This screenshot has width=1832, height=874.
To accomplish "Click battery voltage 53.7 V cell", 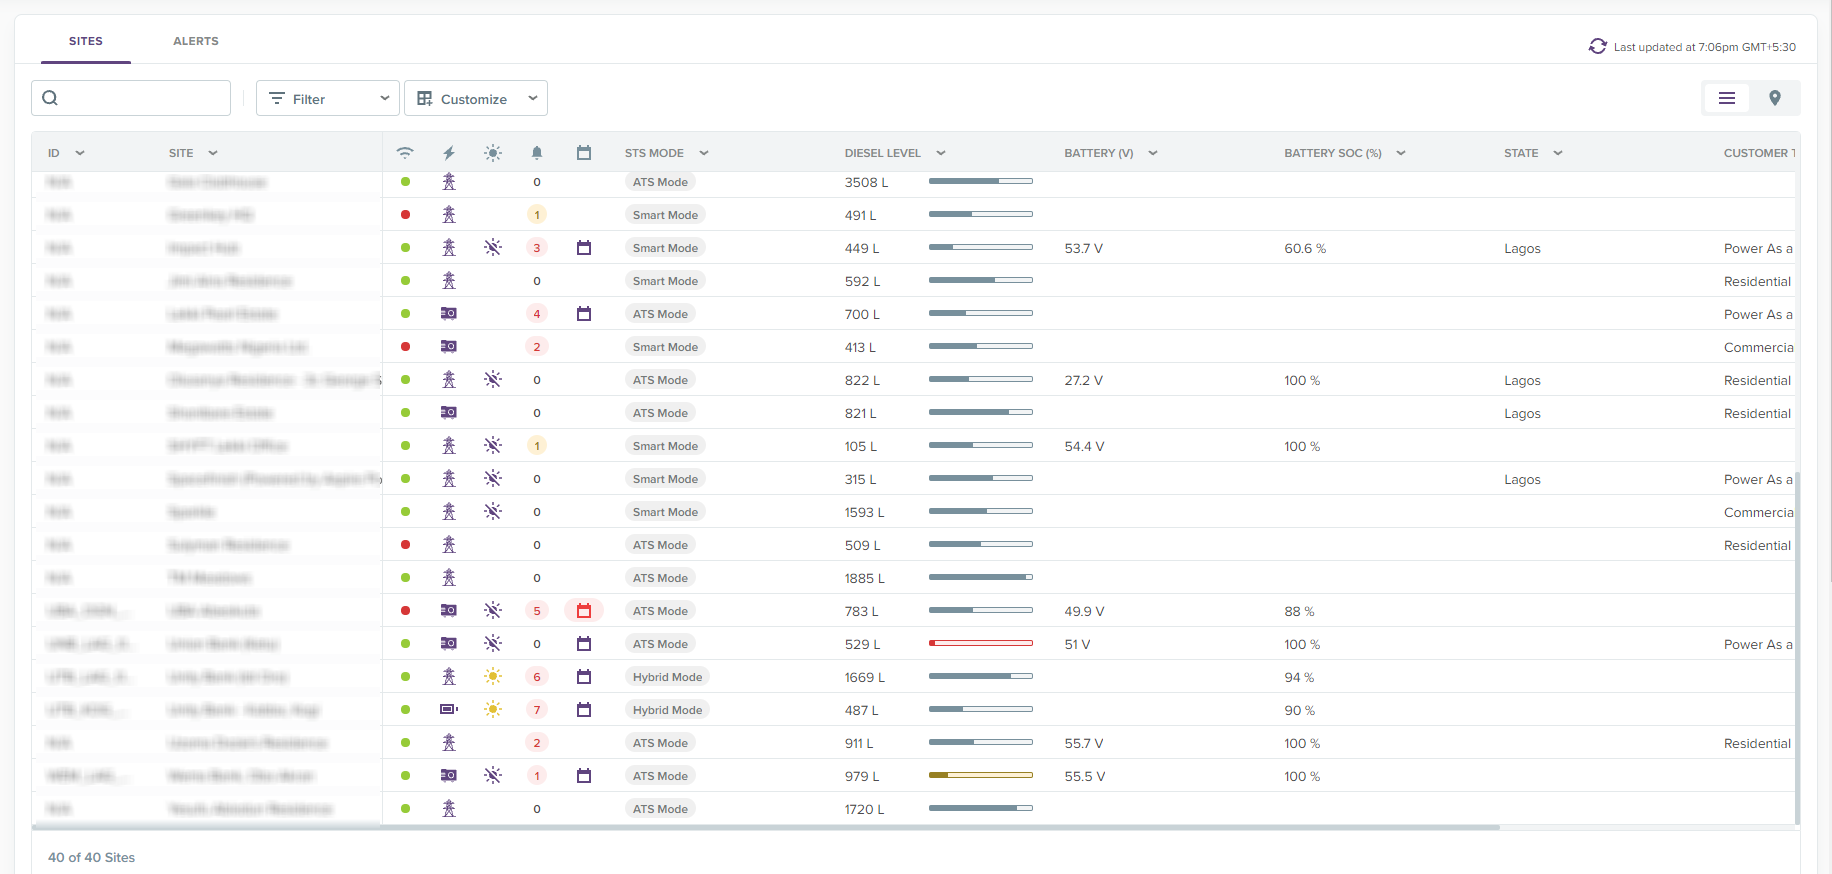I will coord(1084,248).
